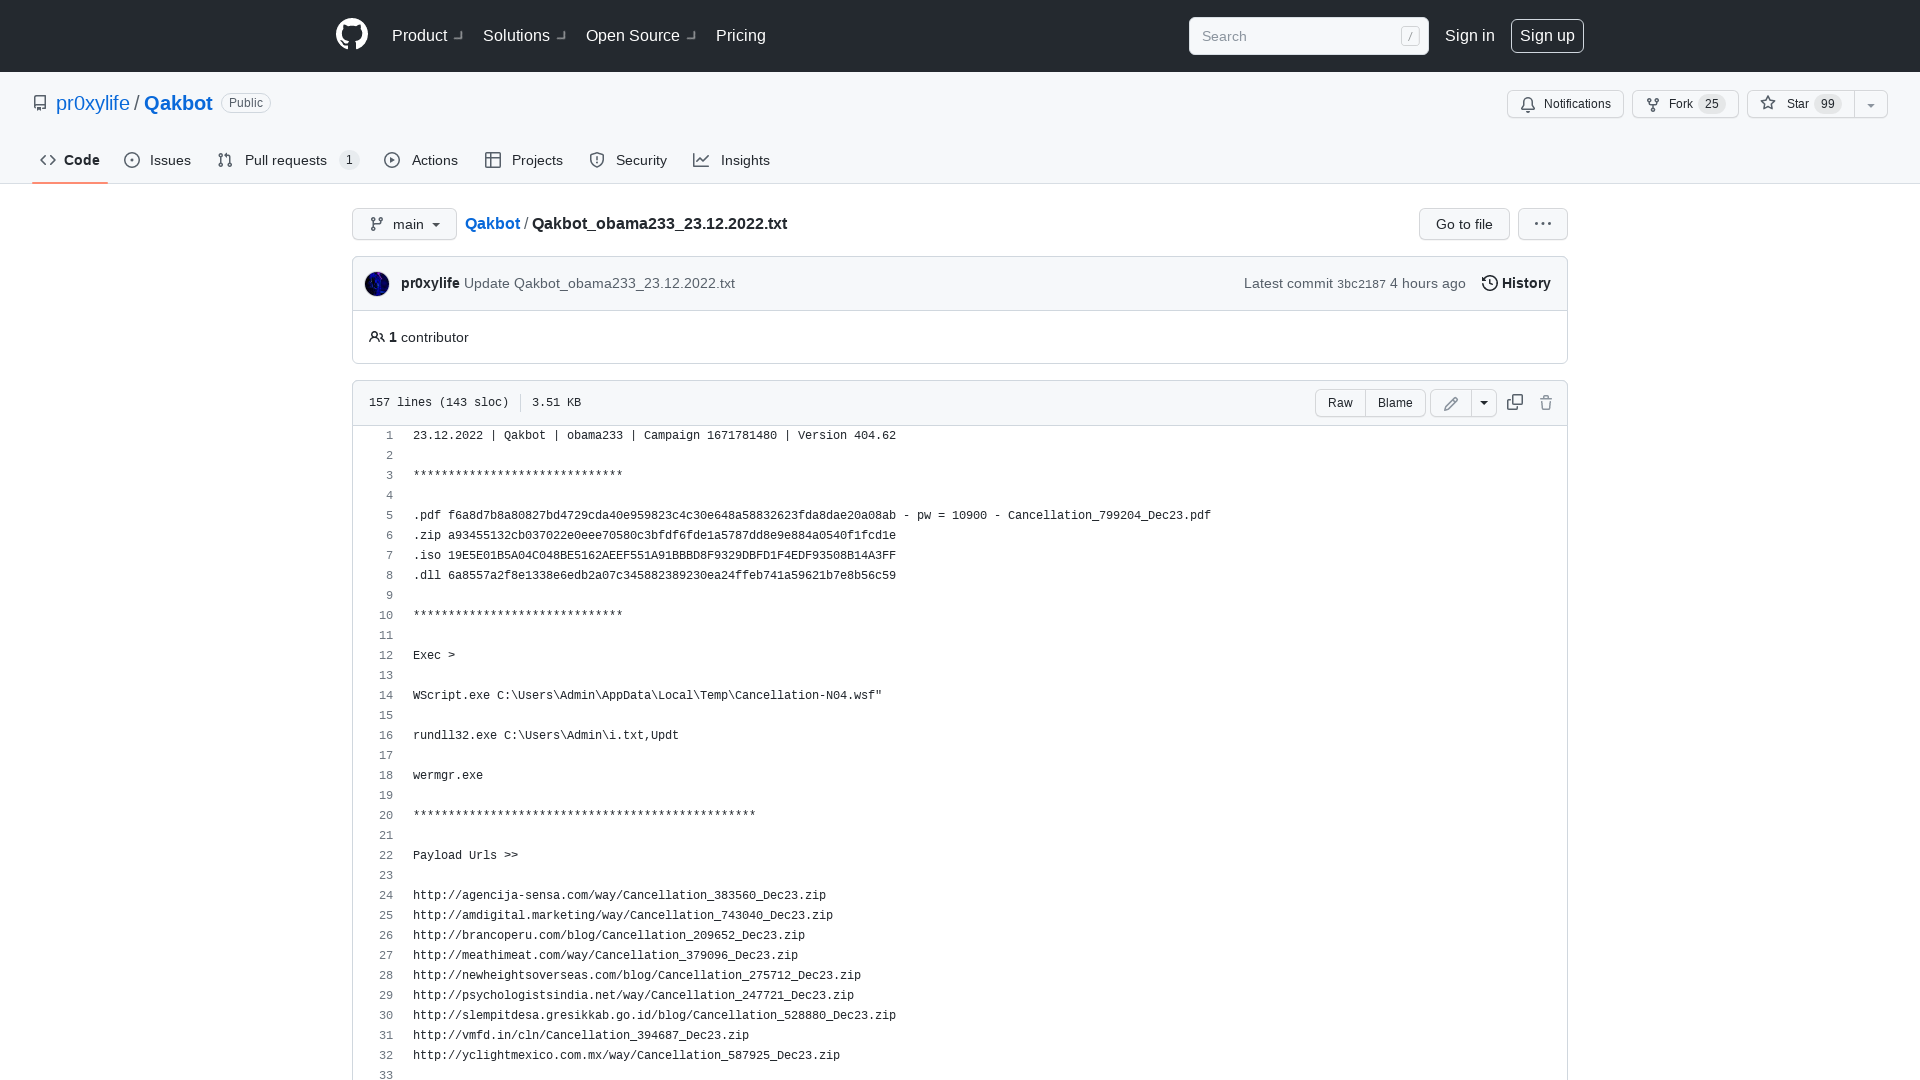1920x1080 pixels.
Task: Open the Solutions dropdown menu
Action: coord(524,36)
